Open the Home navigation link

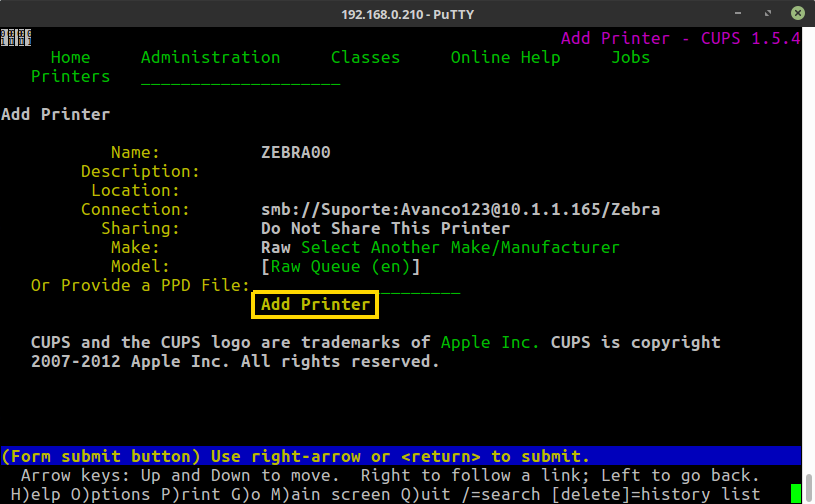(x=70, y=57)
